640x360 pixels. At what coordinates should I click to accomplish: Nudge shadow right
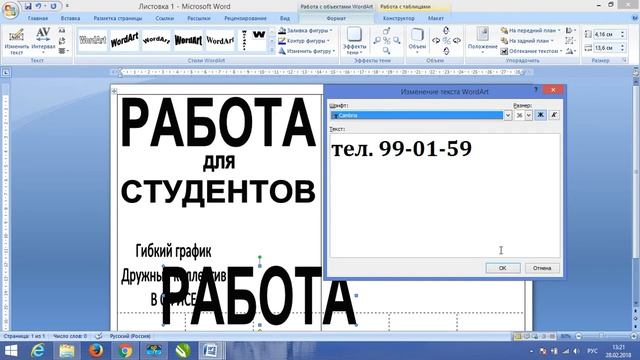[x=396, y=41]
